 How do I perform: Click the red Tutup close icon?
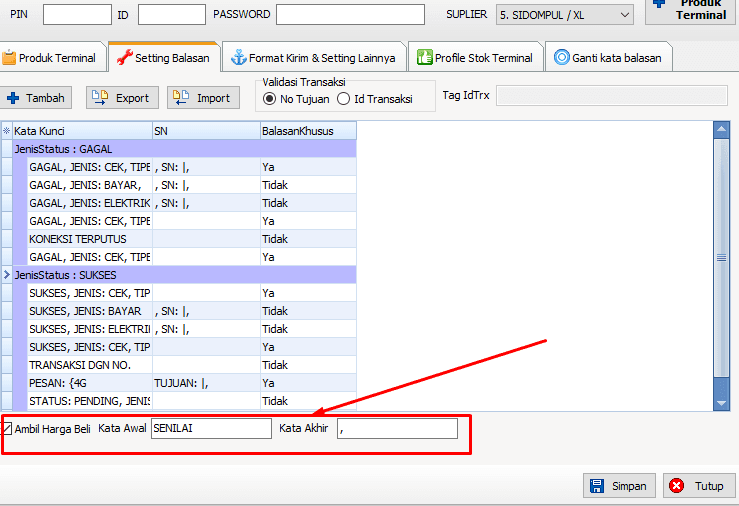pos(677,486)
